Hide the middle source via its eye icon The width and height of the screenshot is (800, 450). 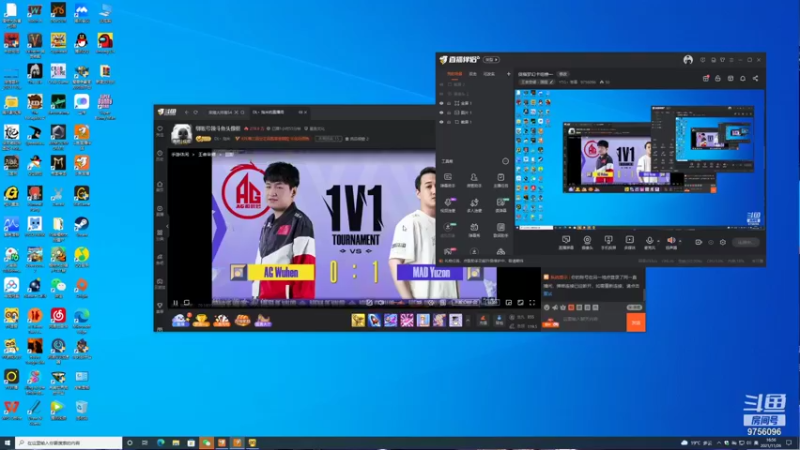pyautogui.click(x=441, y=113)
